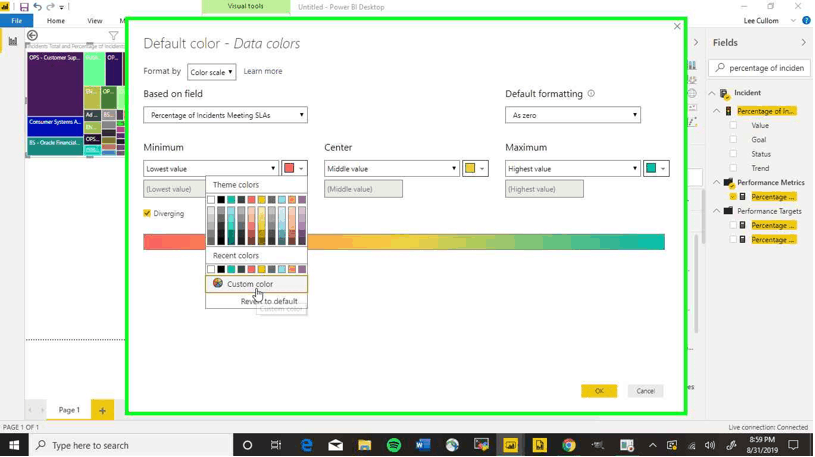Open Report view from left sidebar
815x457 pixels.
coord(13,41)
